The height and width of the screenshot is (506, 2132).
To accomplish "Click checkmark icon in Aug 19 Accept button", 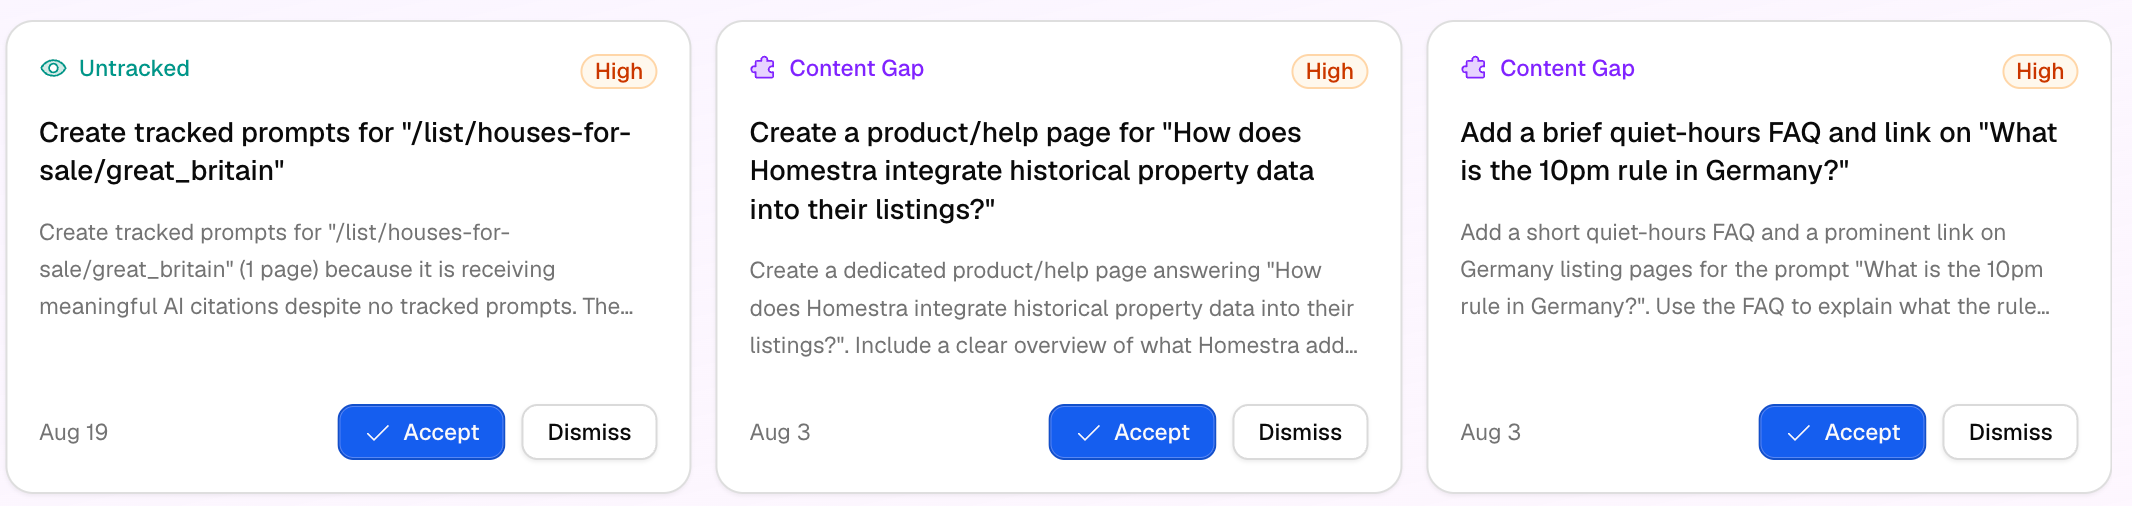I will [377, 433].
